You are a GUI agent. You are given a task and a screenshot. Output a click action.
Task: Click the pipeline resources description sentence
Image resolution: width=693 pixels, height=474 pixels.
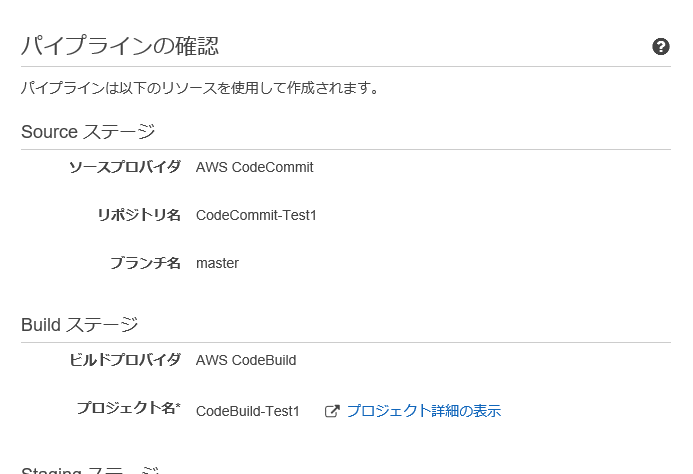tap(200, 88)
